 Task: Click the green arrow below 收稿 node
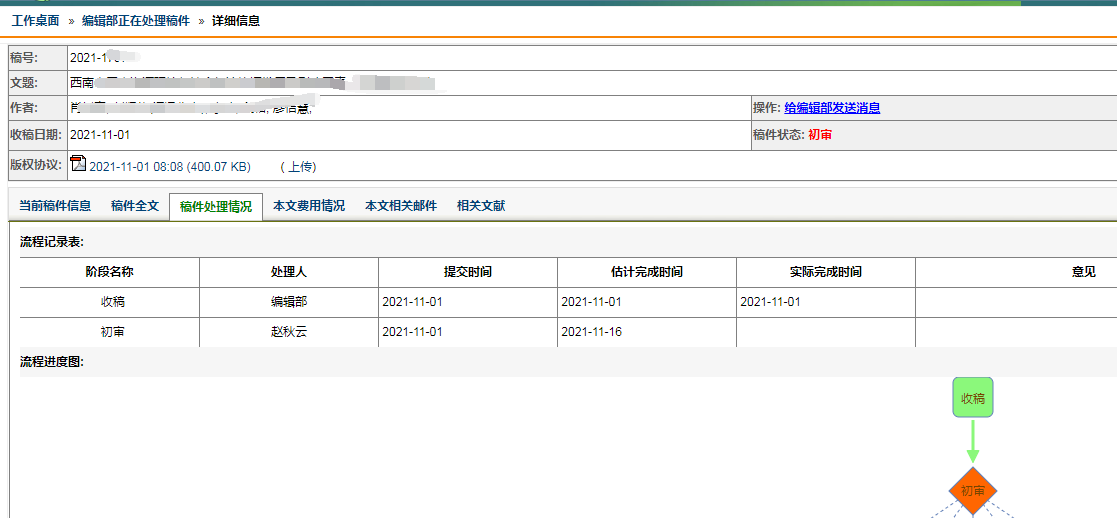[972, 441]
